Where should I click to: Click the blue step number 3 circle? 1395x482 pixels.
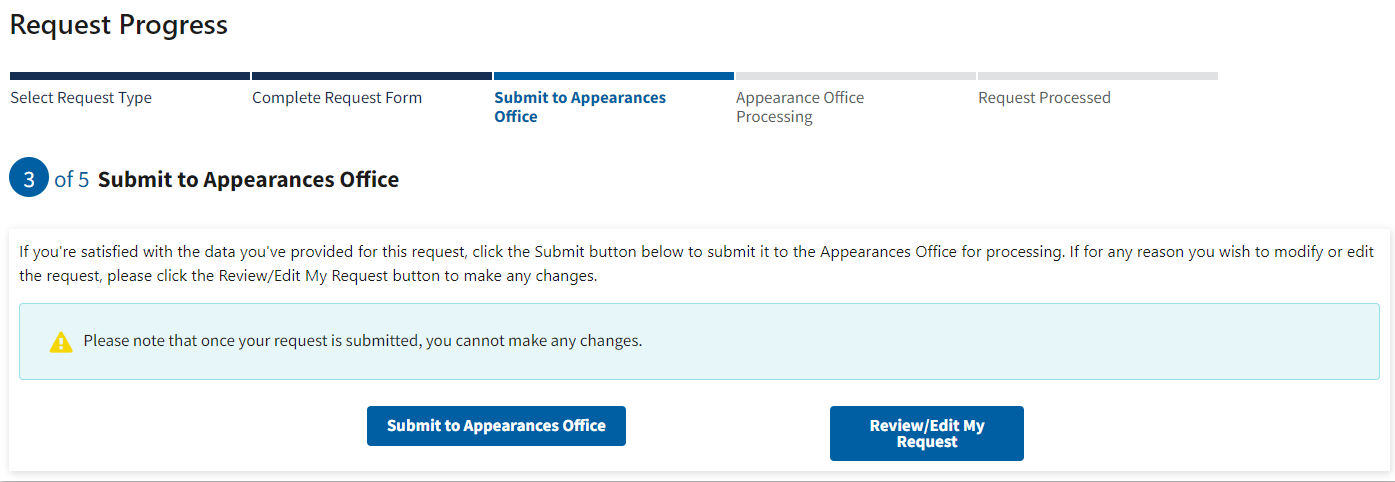tap(29, 179)
